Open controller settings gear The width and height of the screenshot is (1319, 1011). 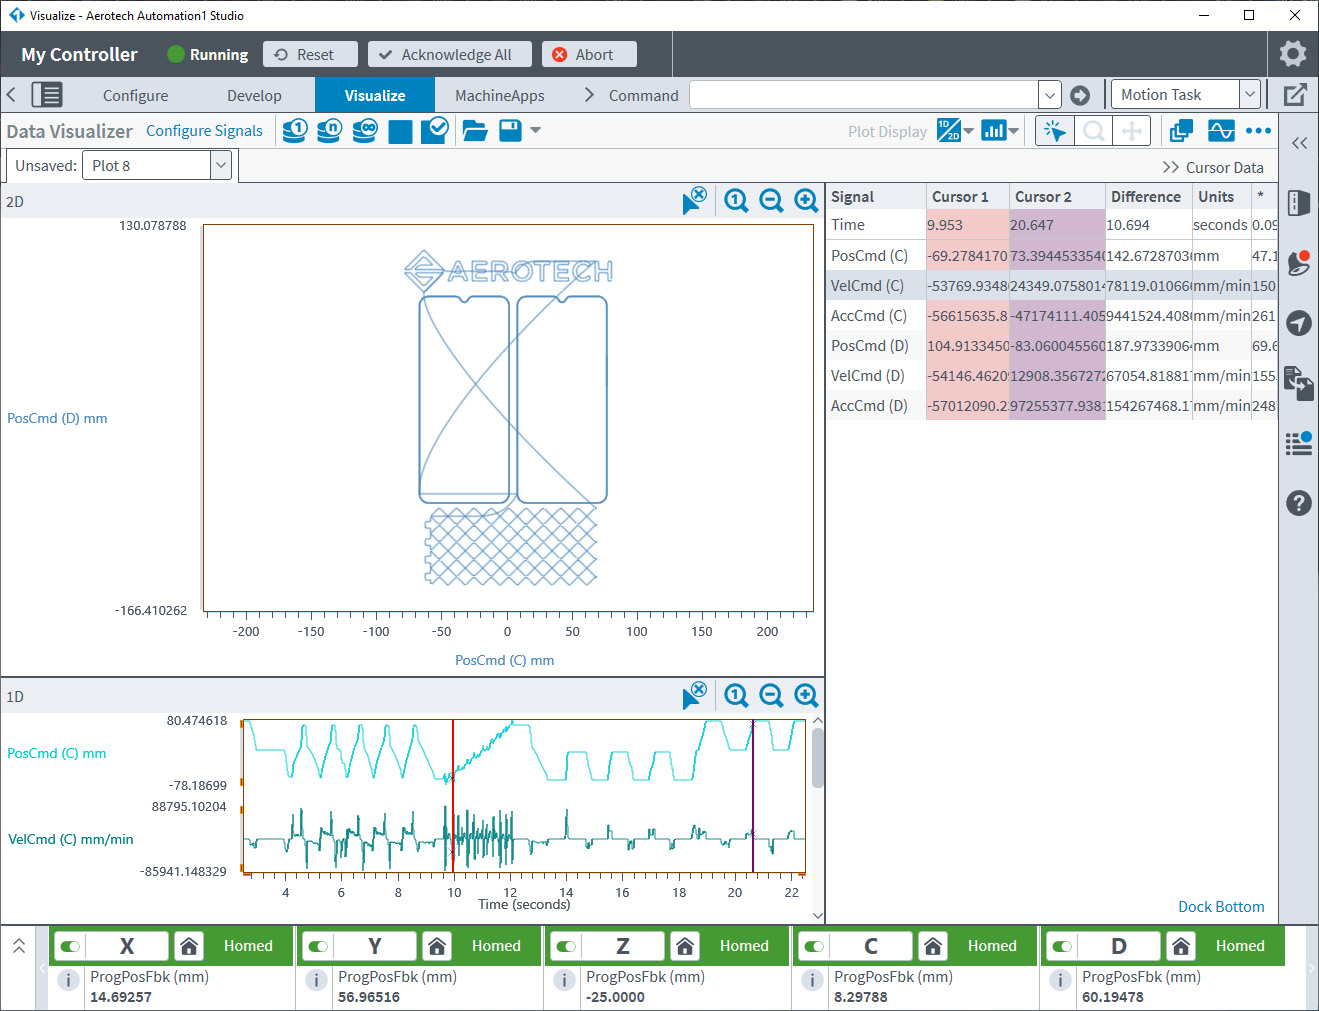(1292, 54)
